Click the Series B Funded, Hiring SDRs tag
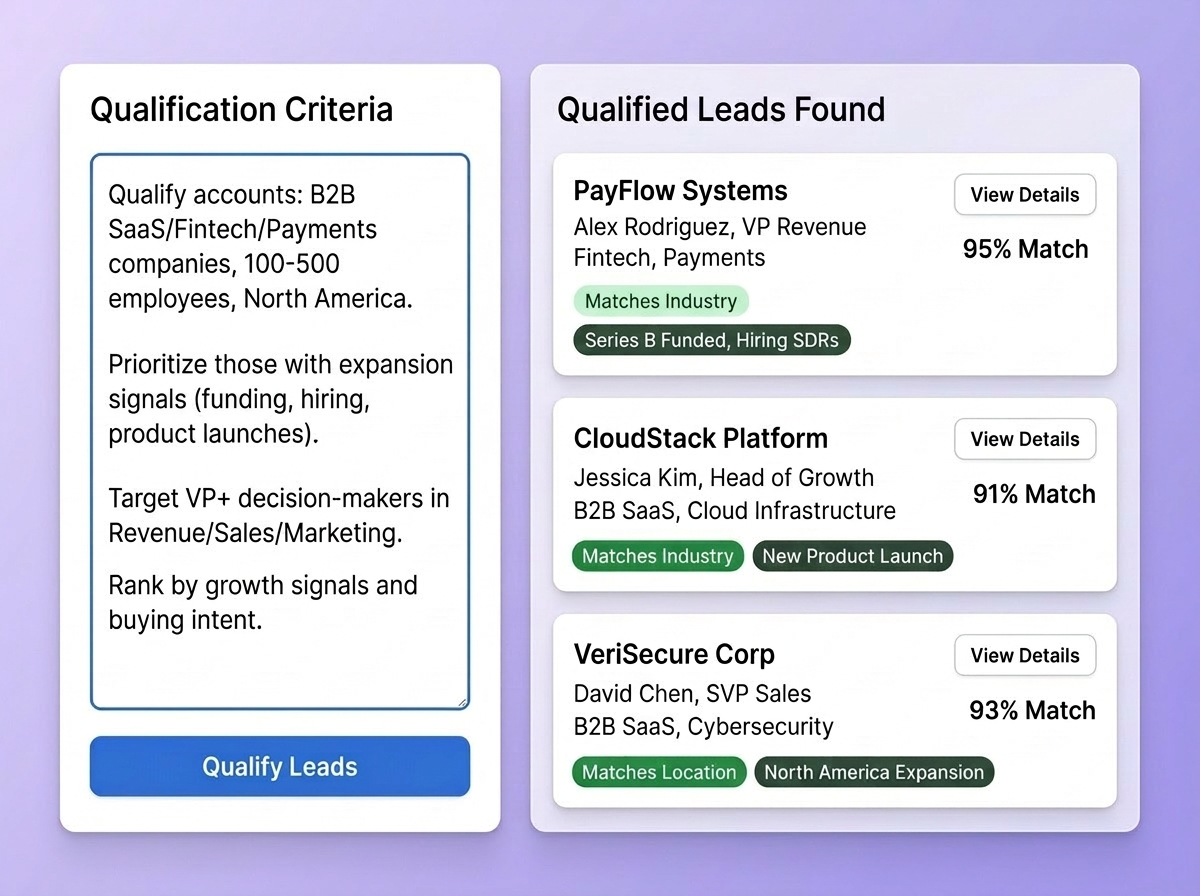Screen dimensions: 1200x896 point(711,340)
